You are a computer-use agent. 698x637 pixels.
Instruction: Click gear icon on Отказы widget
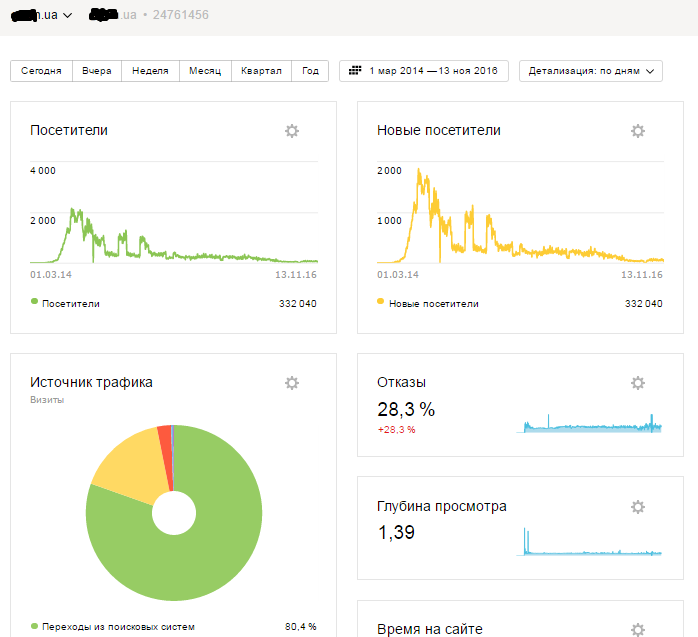click(638, 383)
